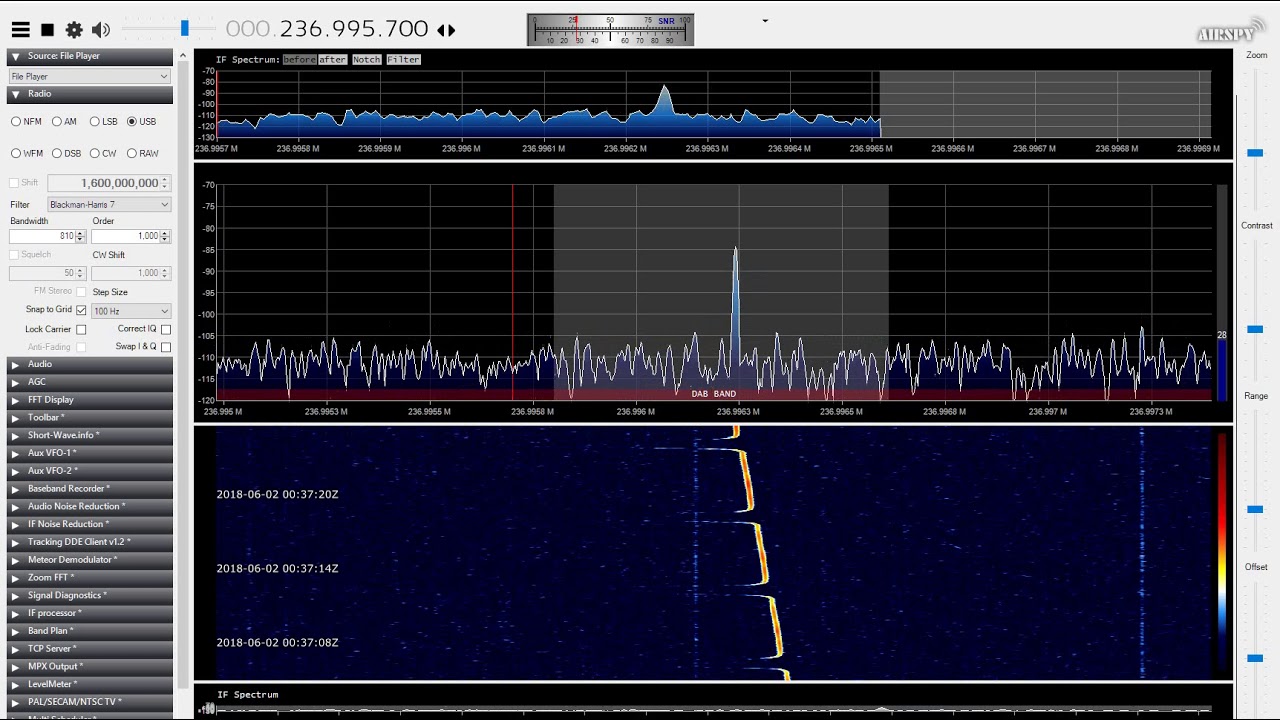Expand the FFT Display panel
This screenshot has width=1280, height=720.
tap(90, 400)
